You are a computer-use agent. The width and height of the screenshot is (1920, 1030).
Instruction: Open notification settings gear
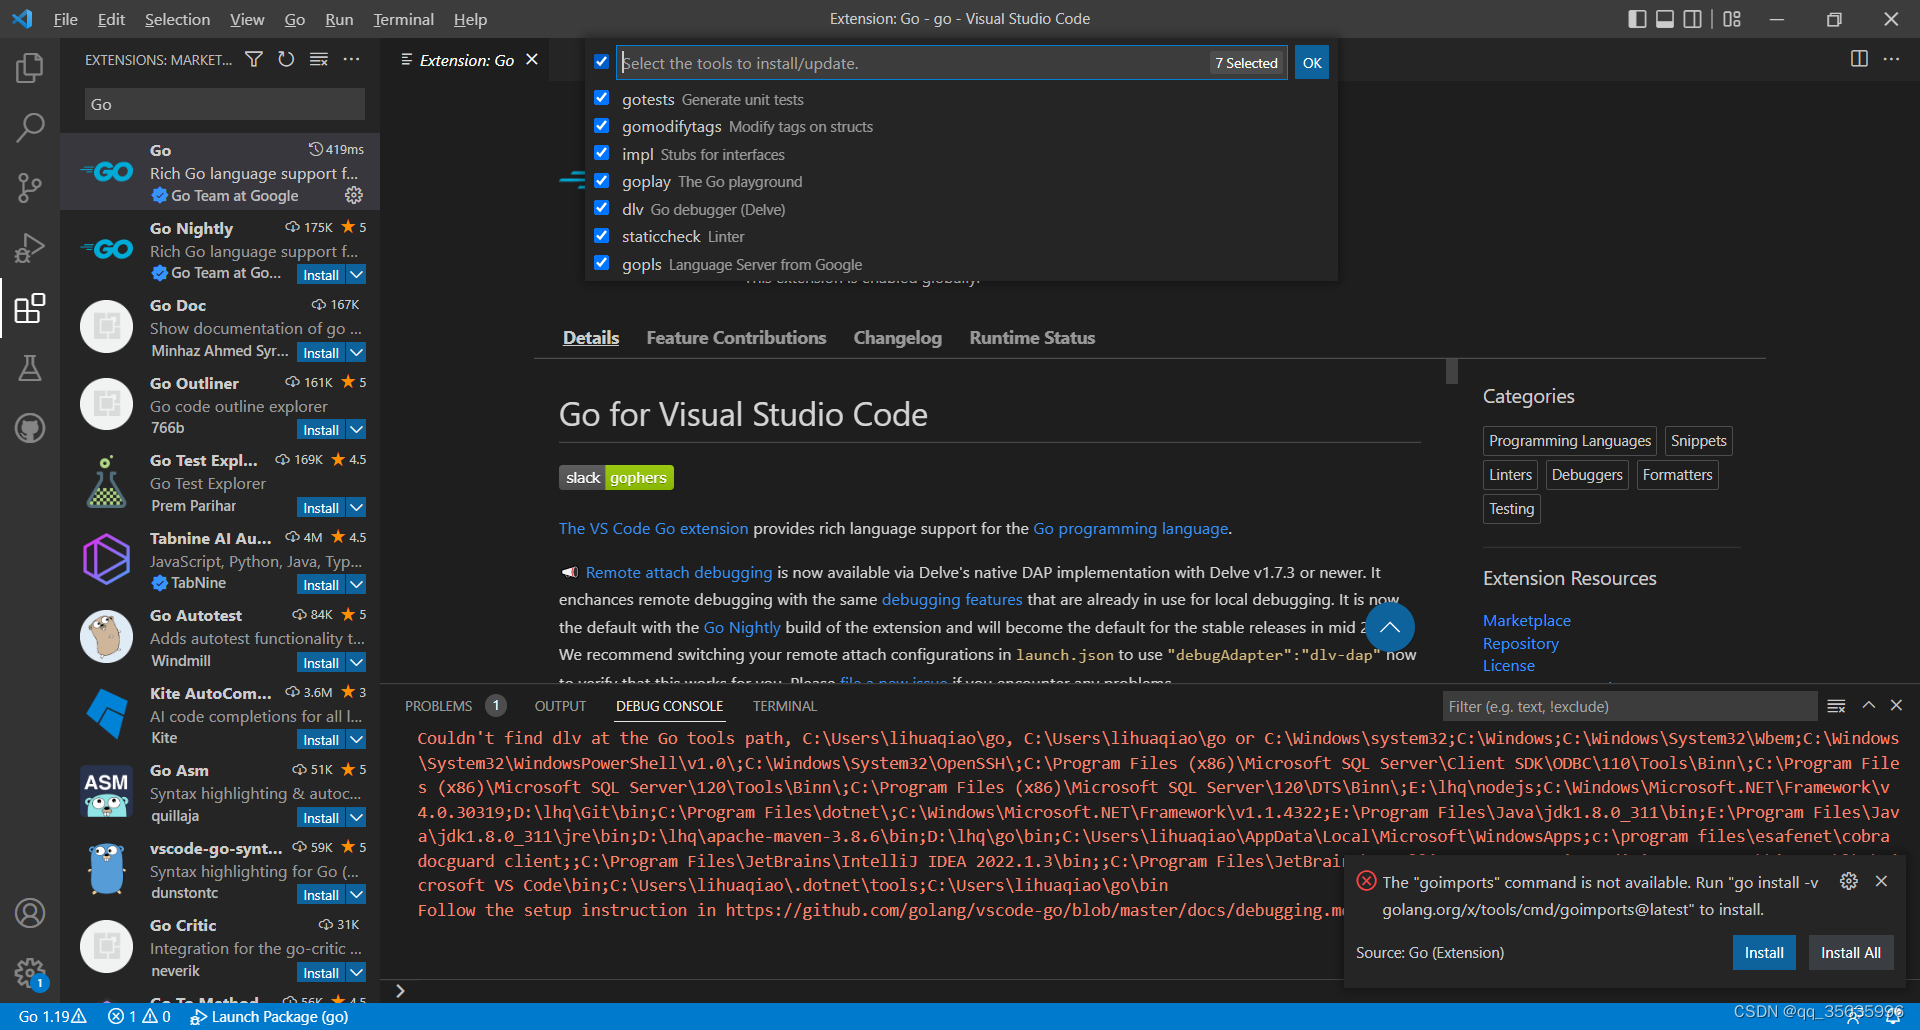coord(1849,881)
